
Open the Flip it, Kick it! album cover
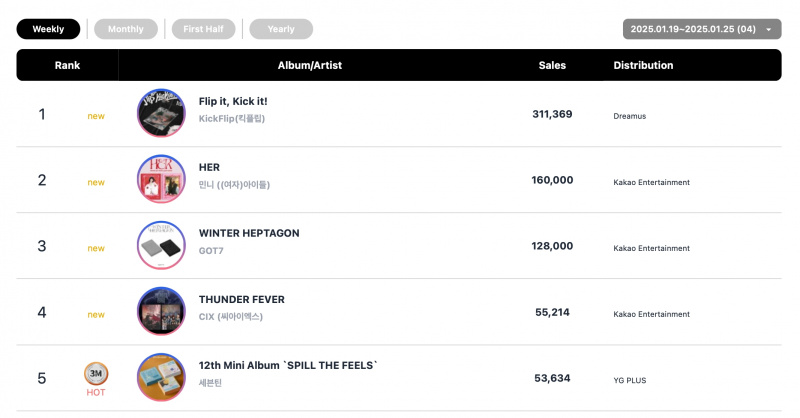pos(161,113)
